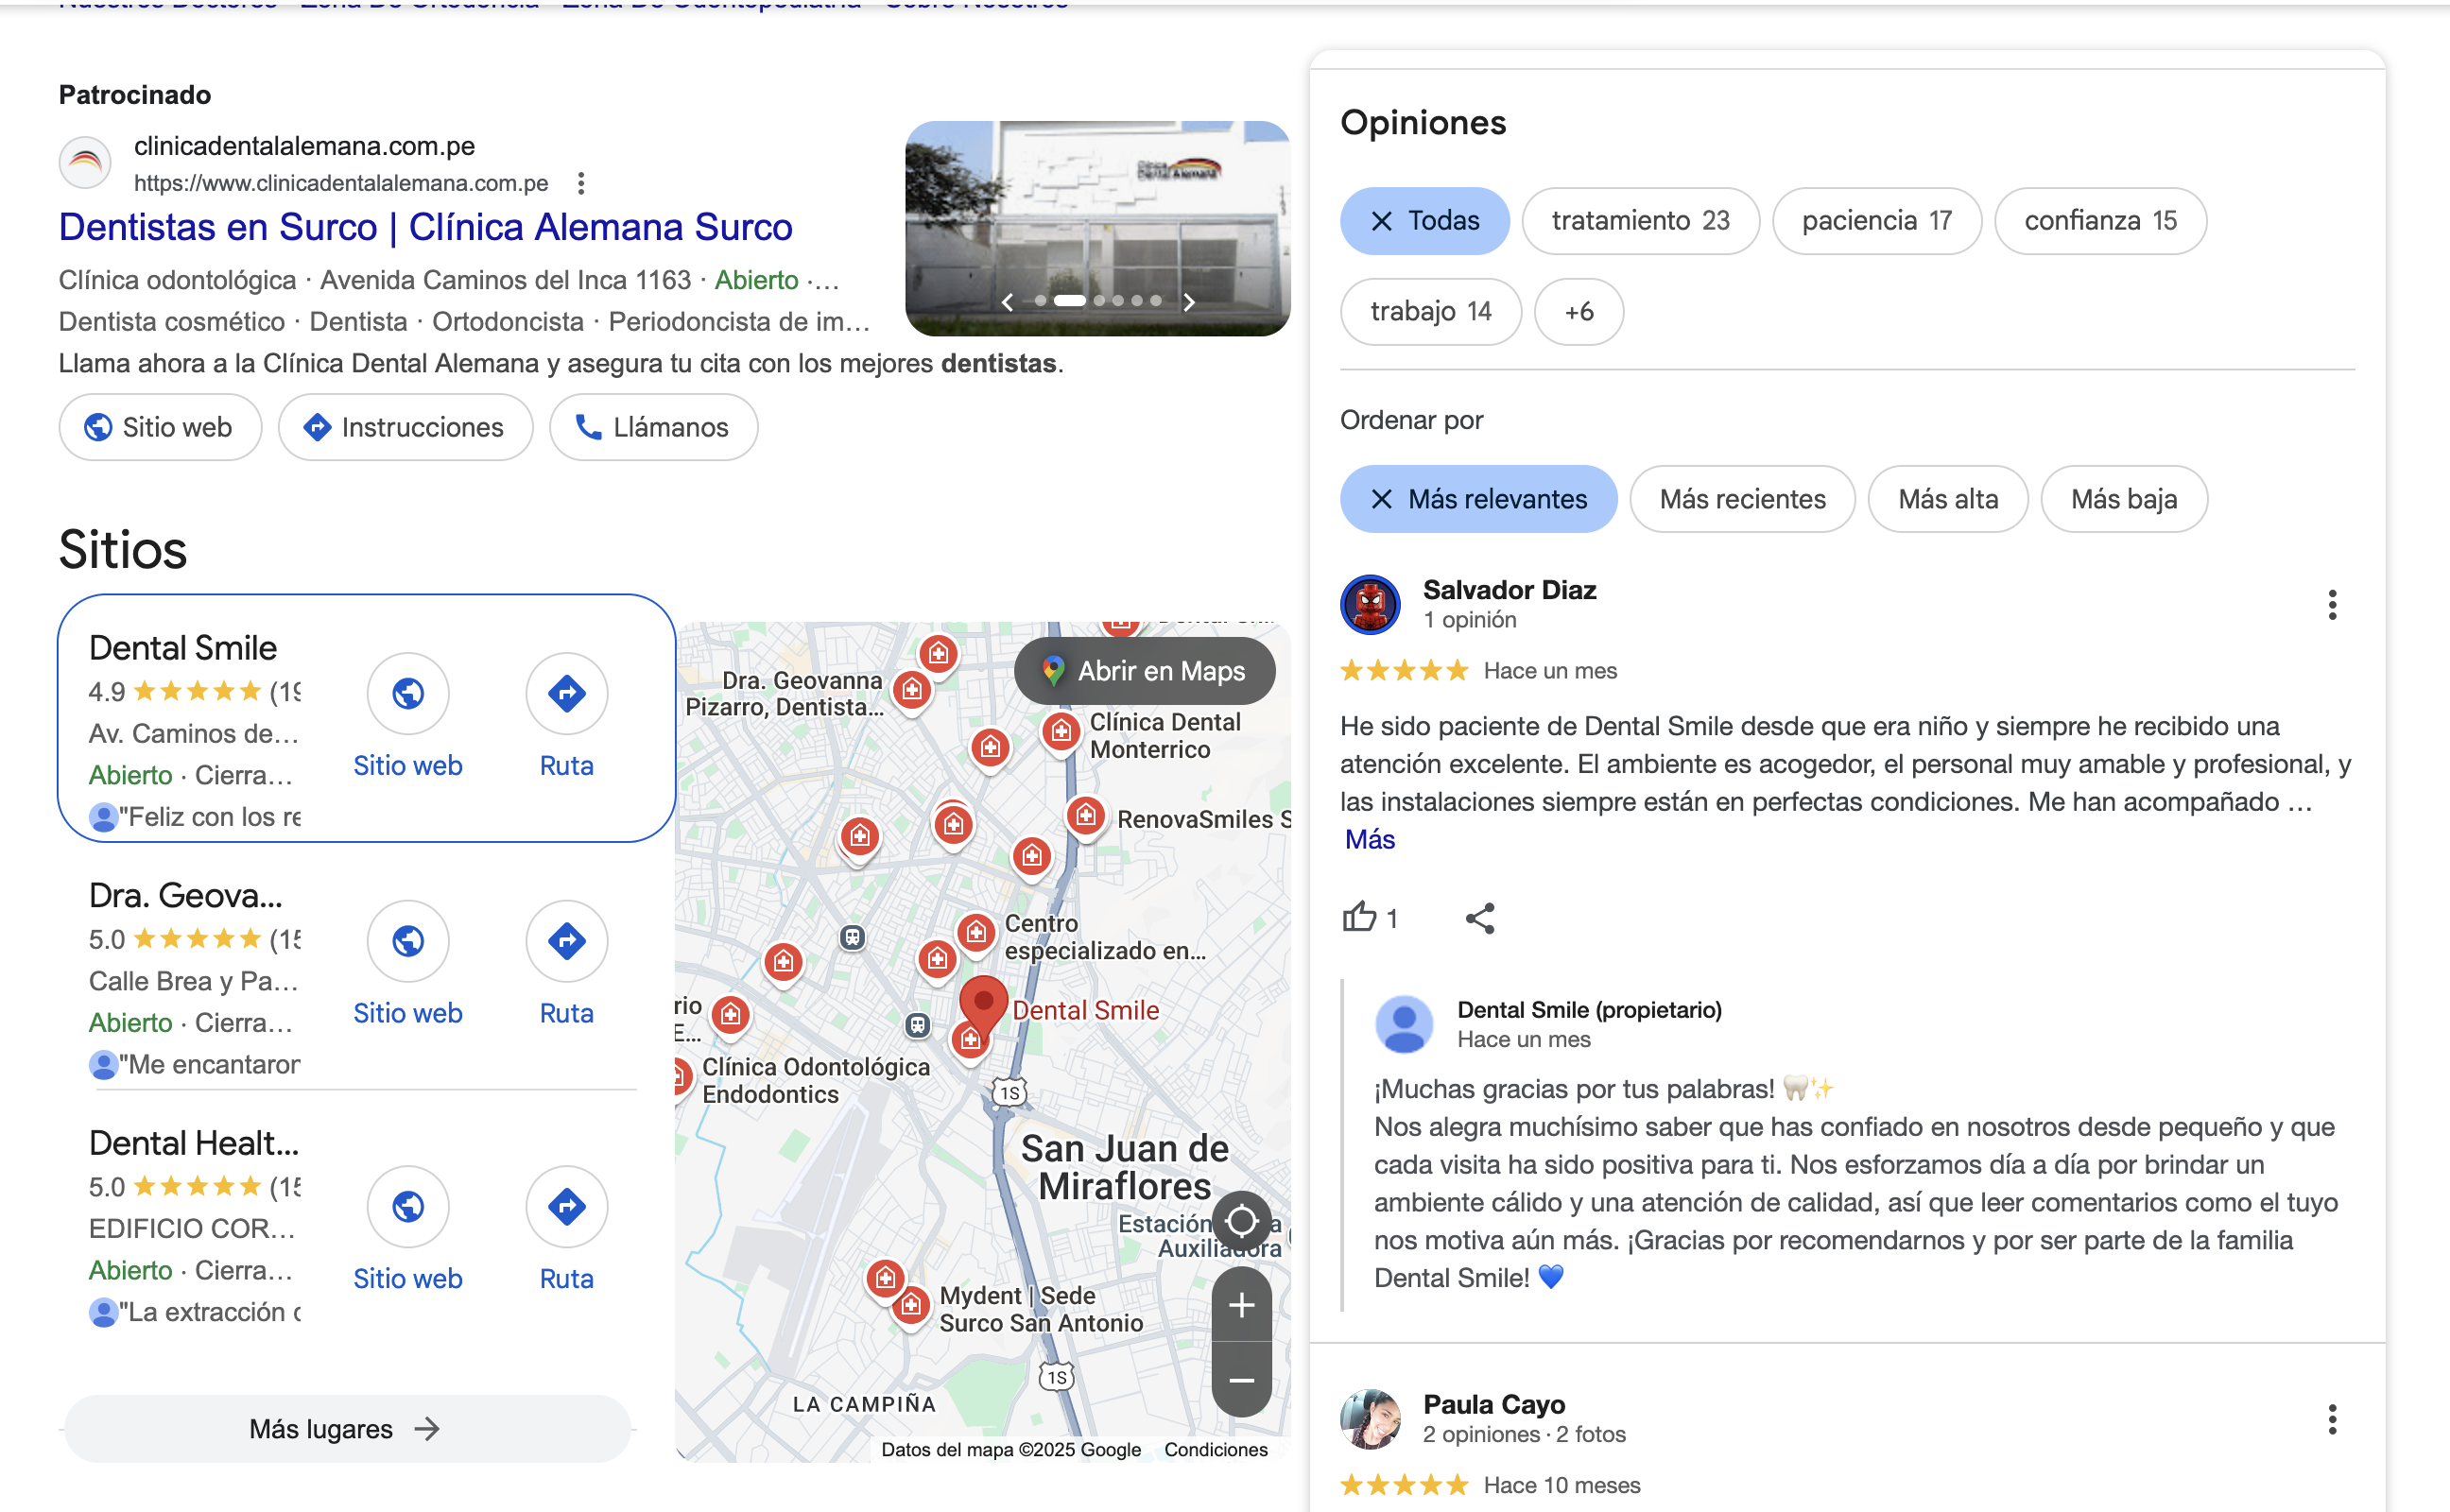Image resolution: width=2450 pixels, height=1512 pixels.
Task: Expand Salvador Diaz review with Más
Action: [1370, 839]
